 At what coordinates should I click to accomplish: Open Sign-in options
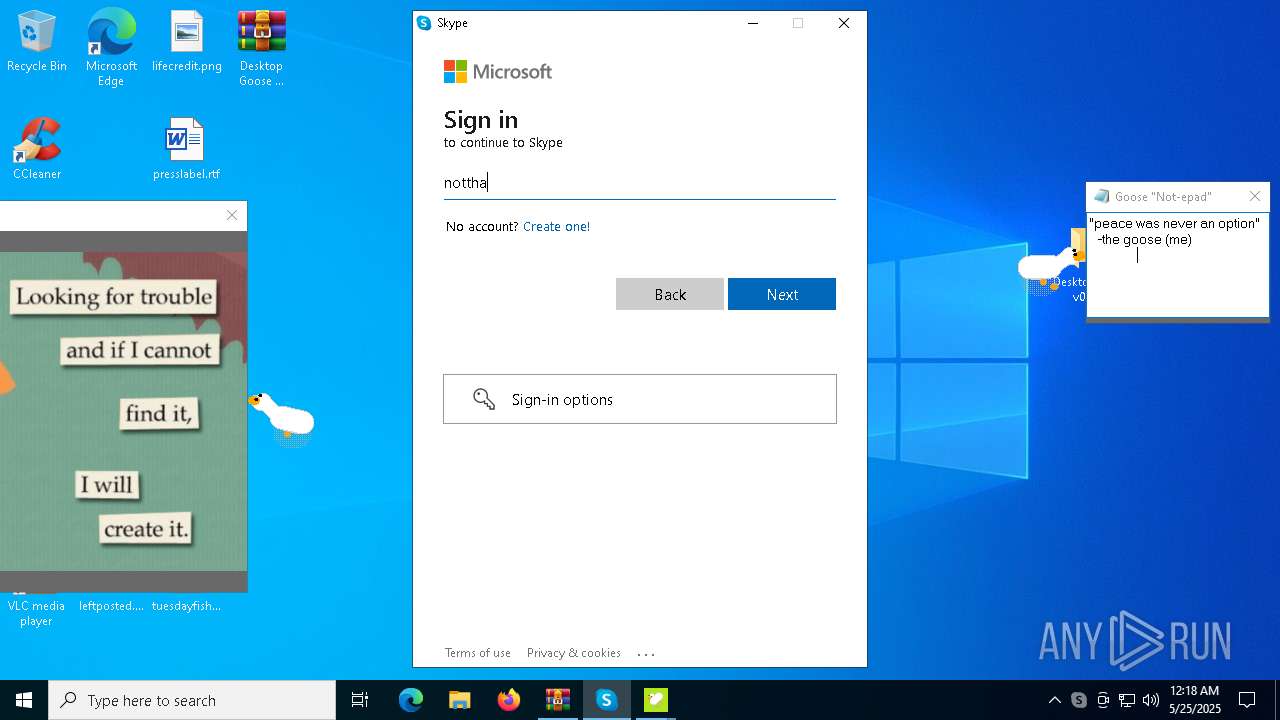tap(640, 399)
